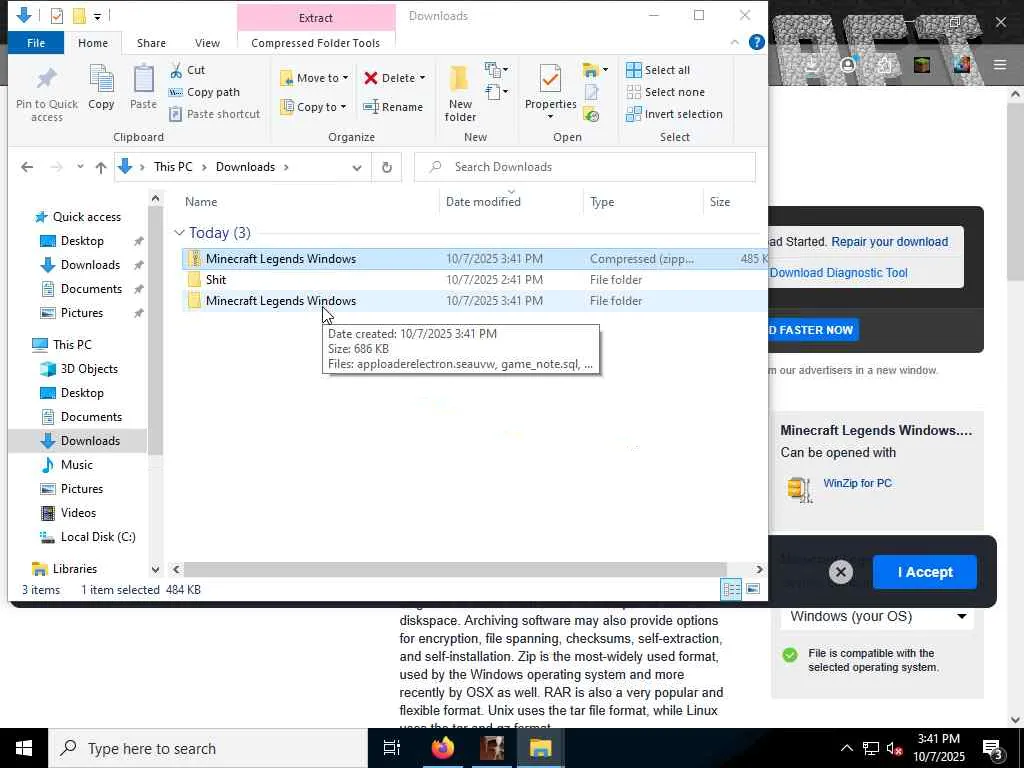Go up one folder level
The image size is (1024, 768).
pos(101,167)
